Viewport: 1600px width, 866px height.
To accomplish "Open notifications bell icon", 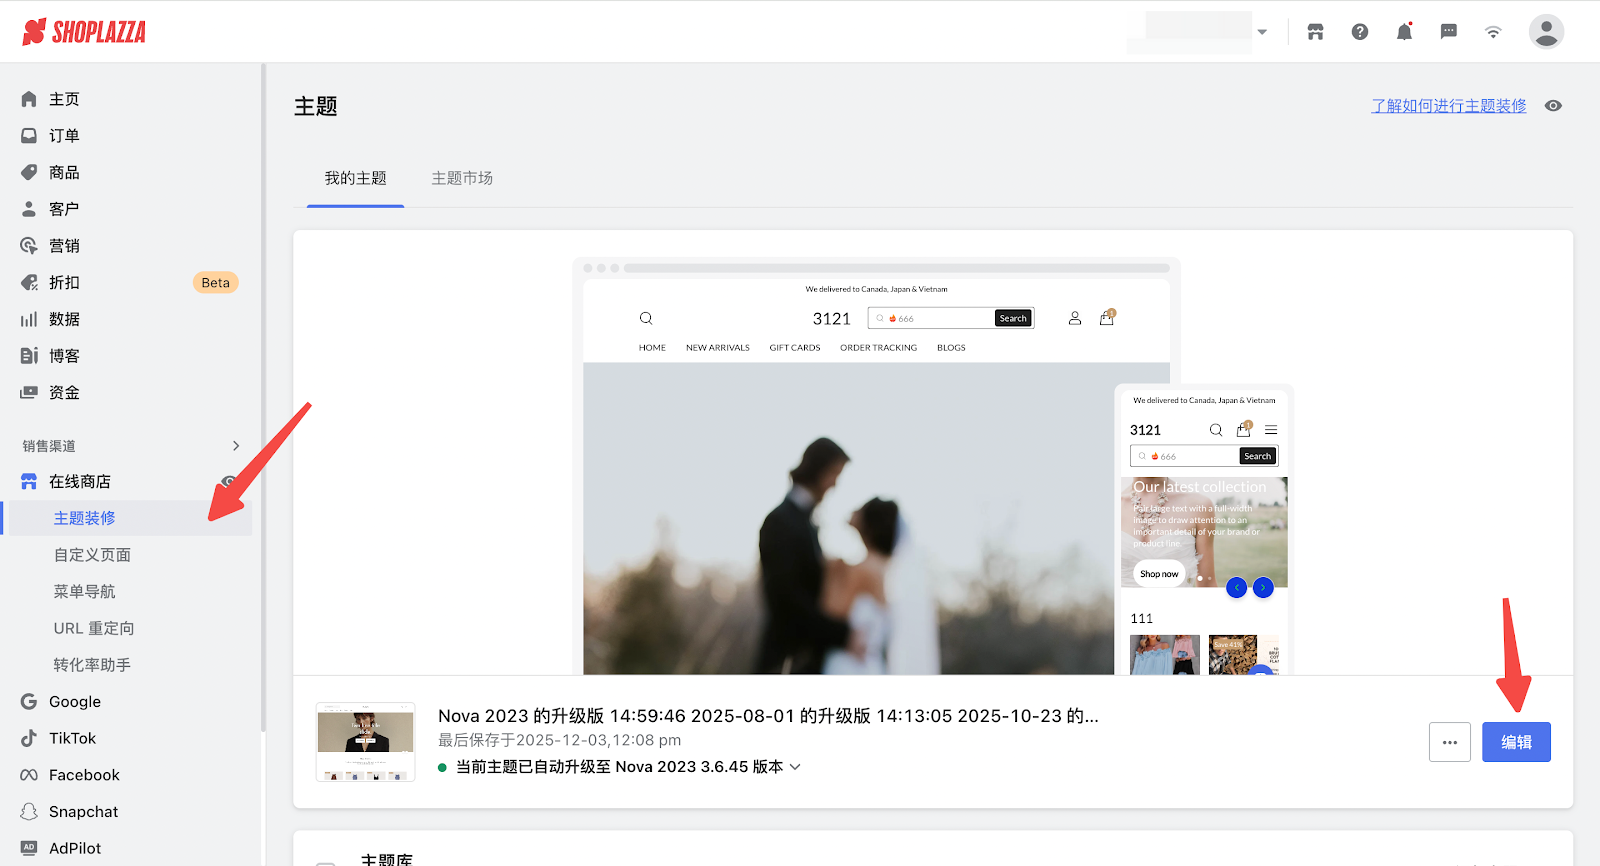I will pyautogui.click(x=1404, y=32).
